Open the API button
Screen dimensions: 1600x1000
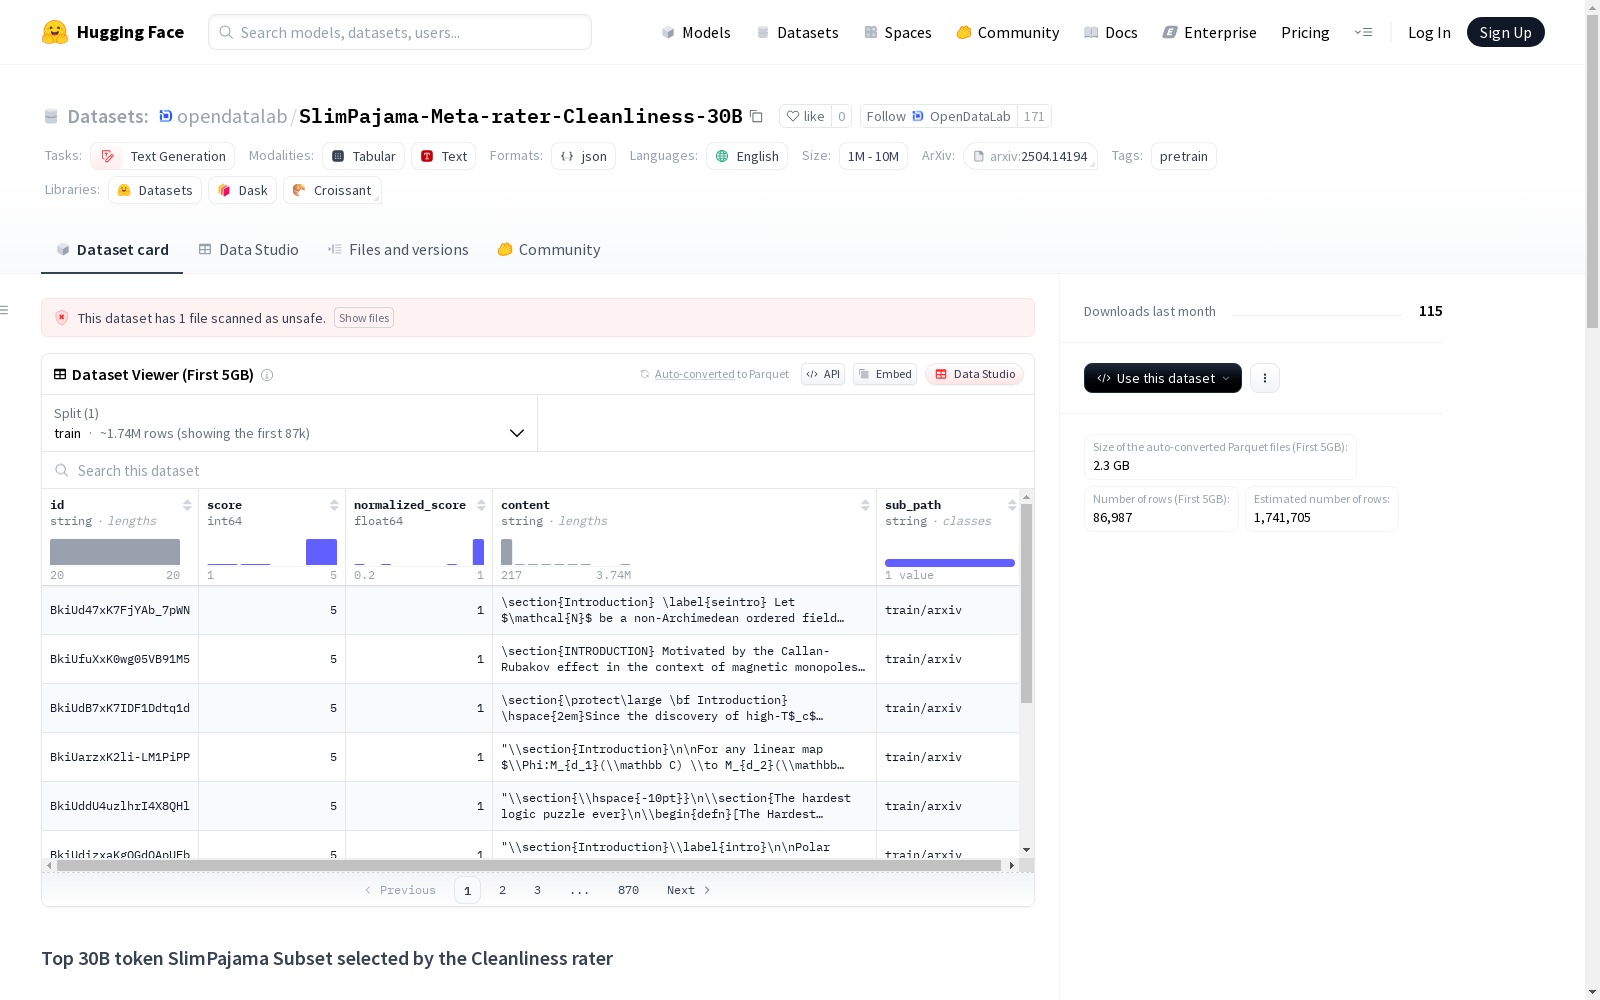point(823,374)
